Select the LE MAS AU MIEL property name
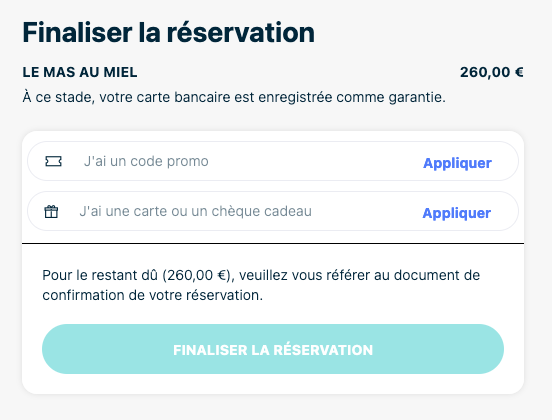 tap(80, 72)
